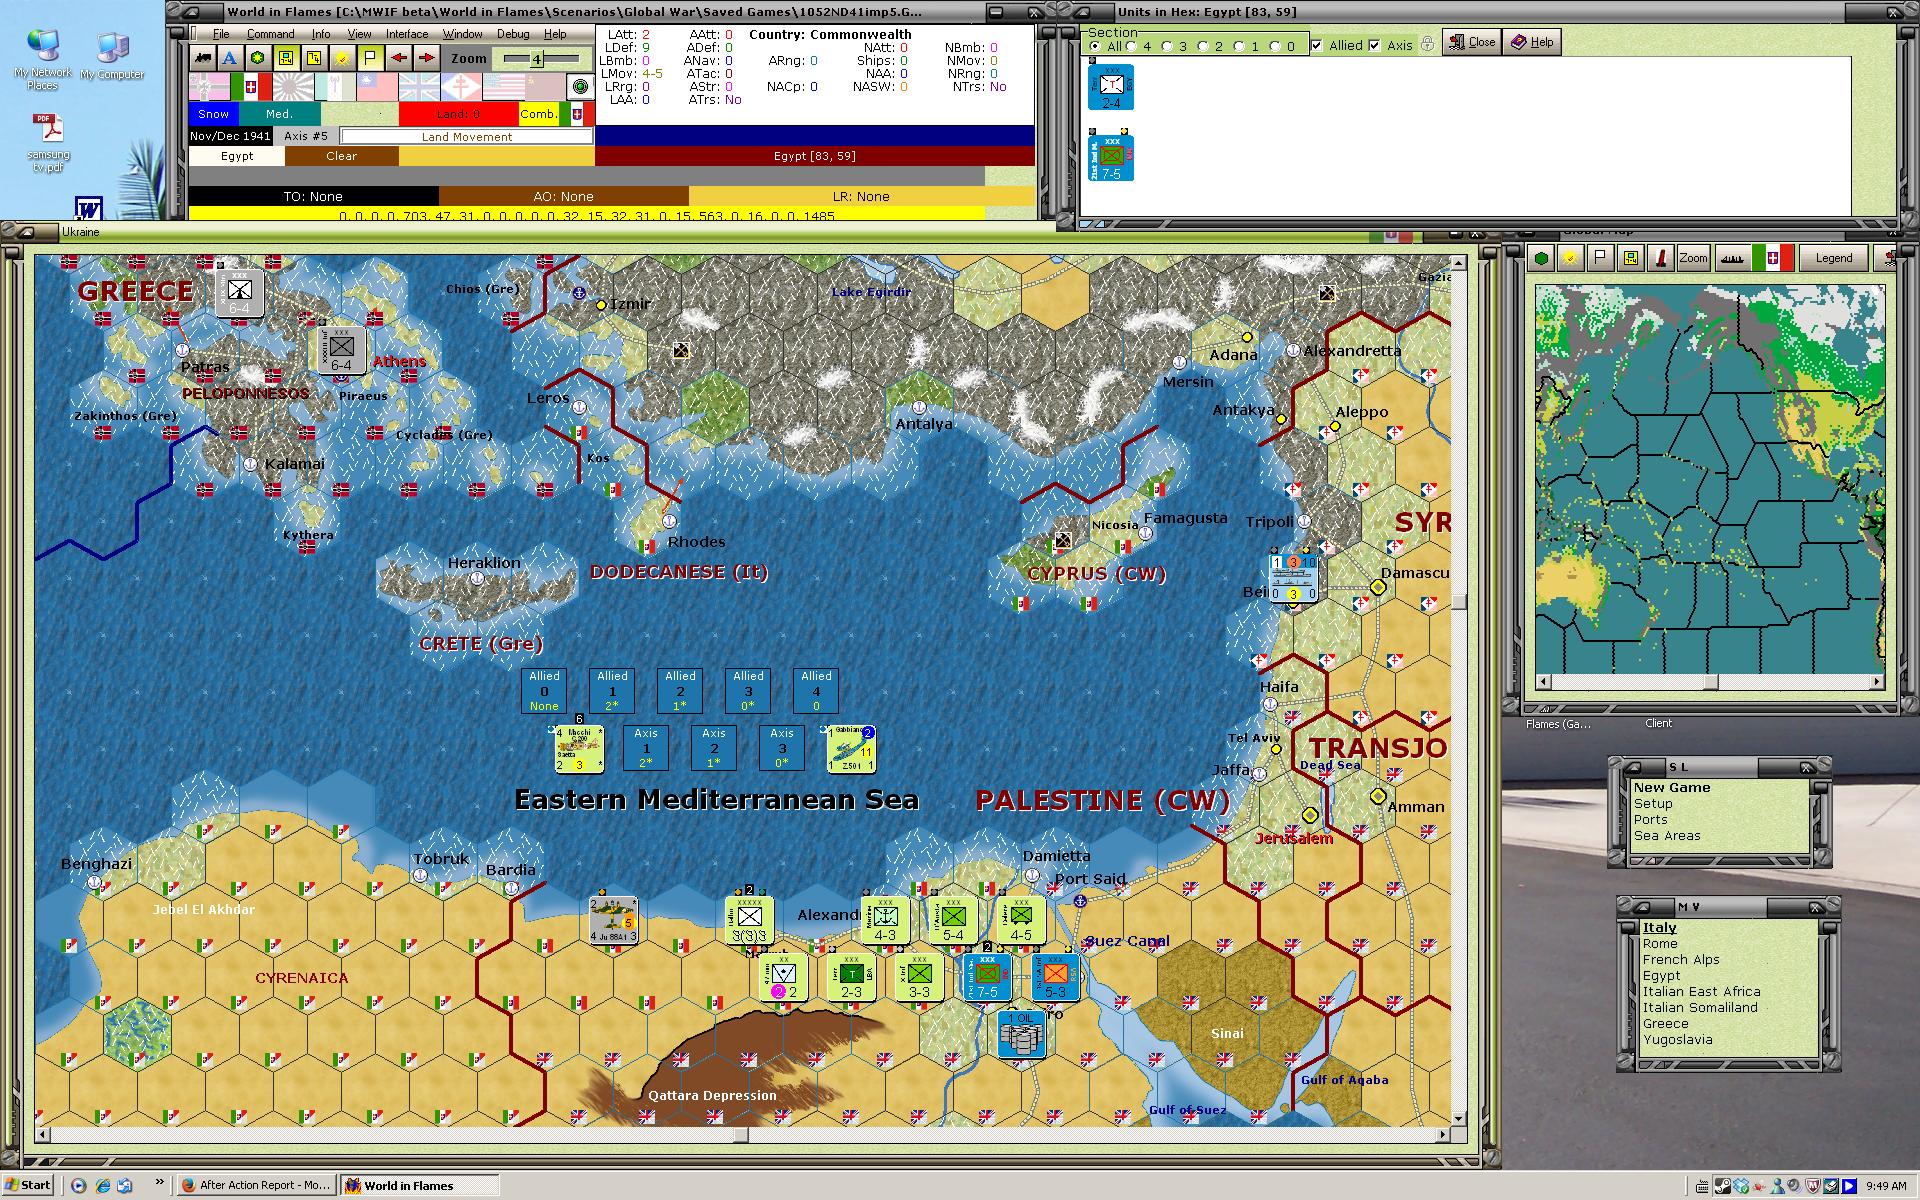
Task: Click the sun weather toolbar icon
Action: (x=342, y=58)
